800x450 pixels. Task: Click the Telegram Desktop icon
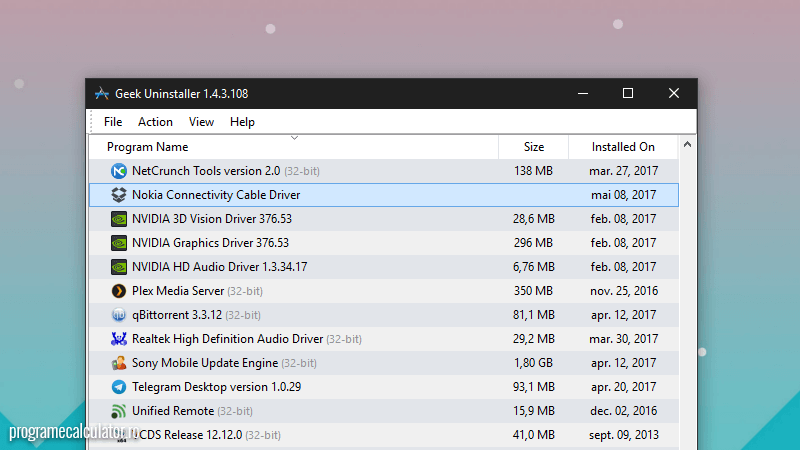(x=119, y=387)
